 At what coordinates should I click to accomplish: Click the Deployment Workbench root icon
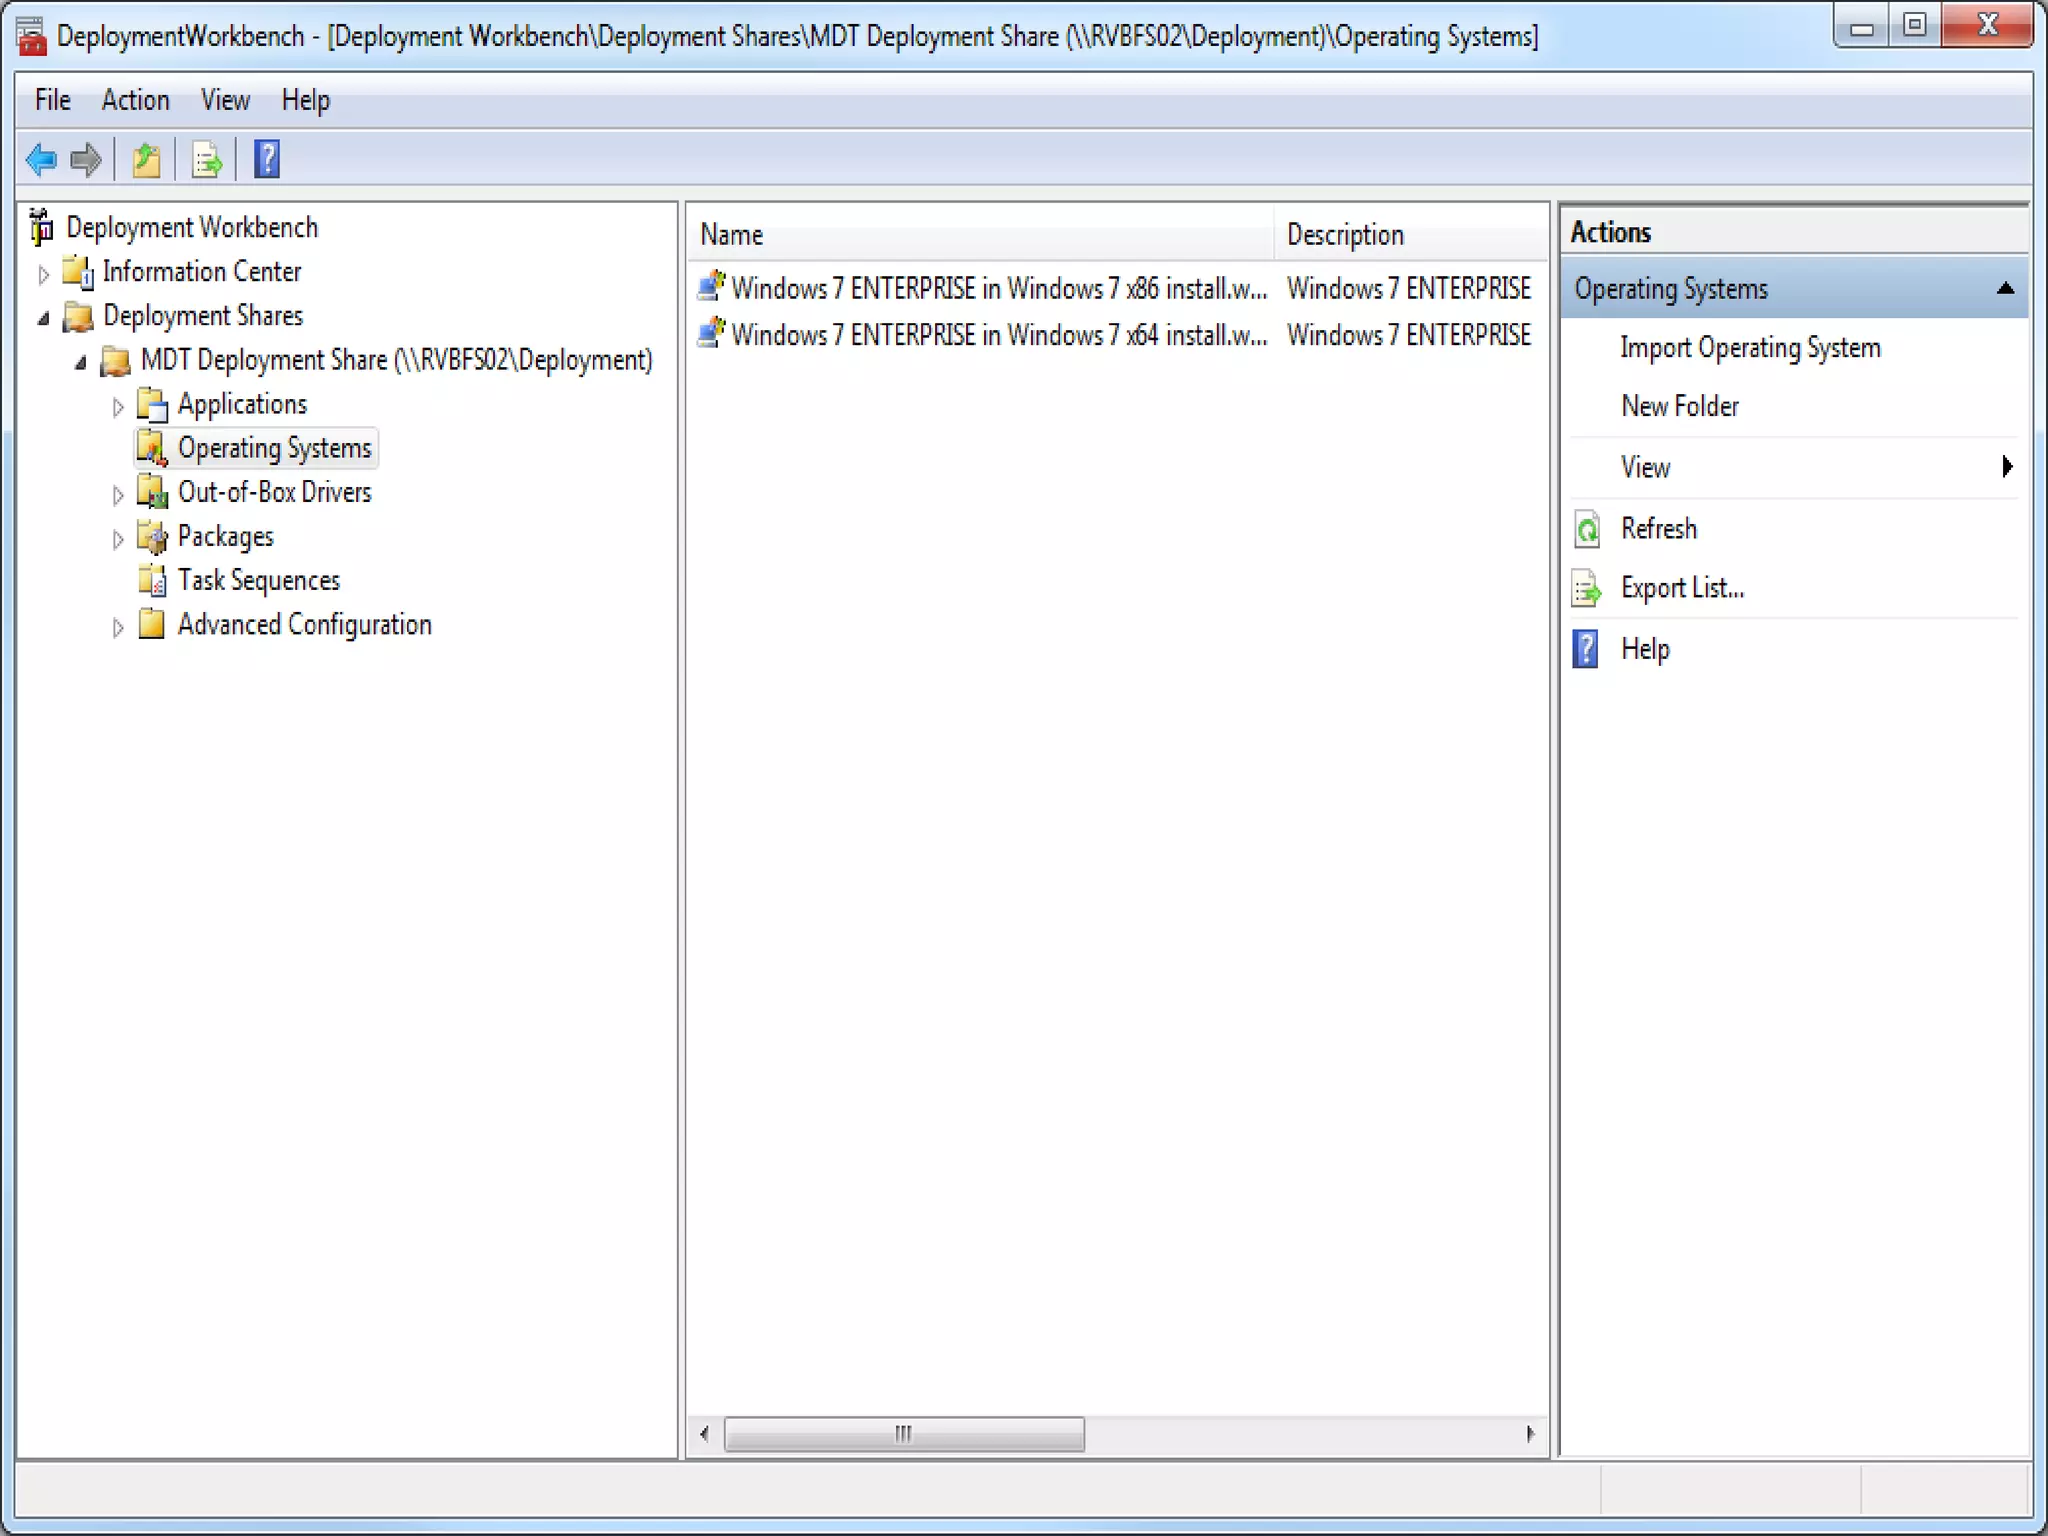click(x=41, y=227)
